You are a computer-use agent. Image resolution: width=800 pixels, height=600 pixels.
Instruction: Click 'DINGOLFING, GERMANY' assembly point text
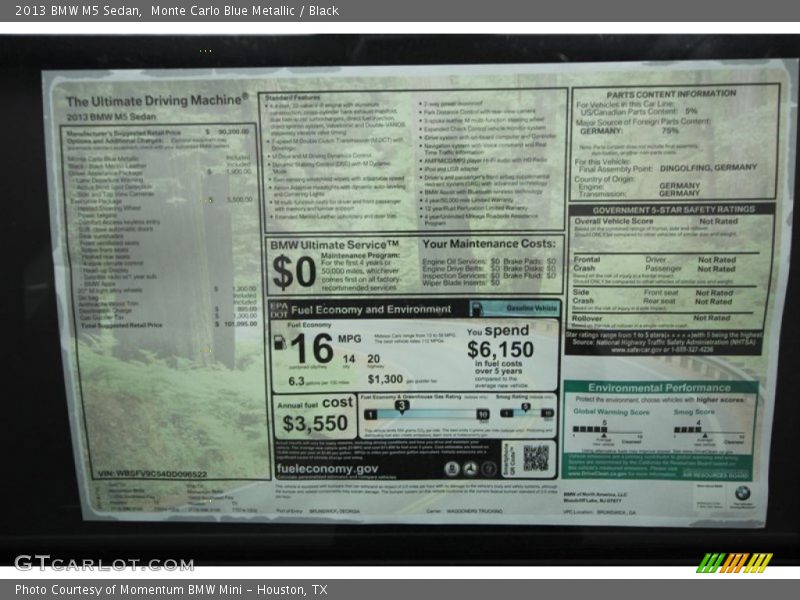coord(708,167)
